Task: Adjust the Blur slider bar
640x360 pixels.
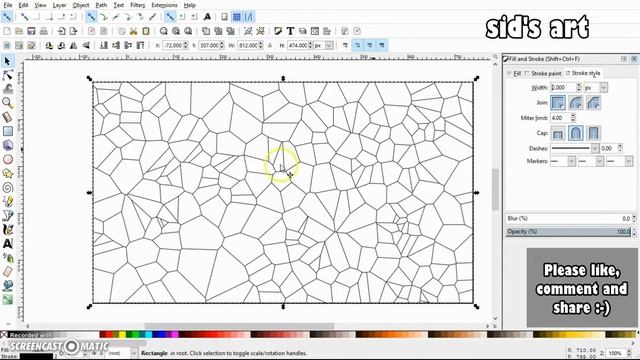Action: (568, 219)
